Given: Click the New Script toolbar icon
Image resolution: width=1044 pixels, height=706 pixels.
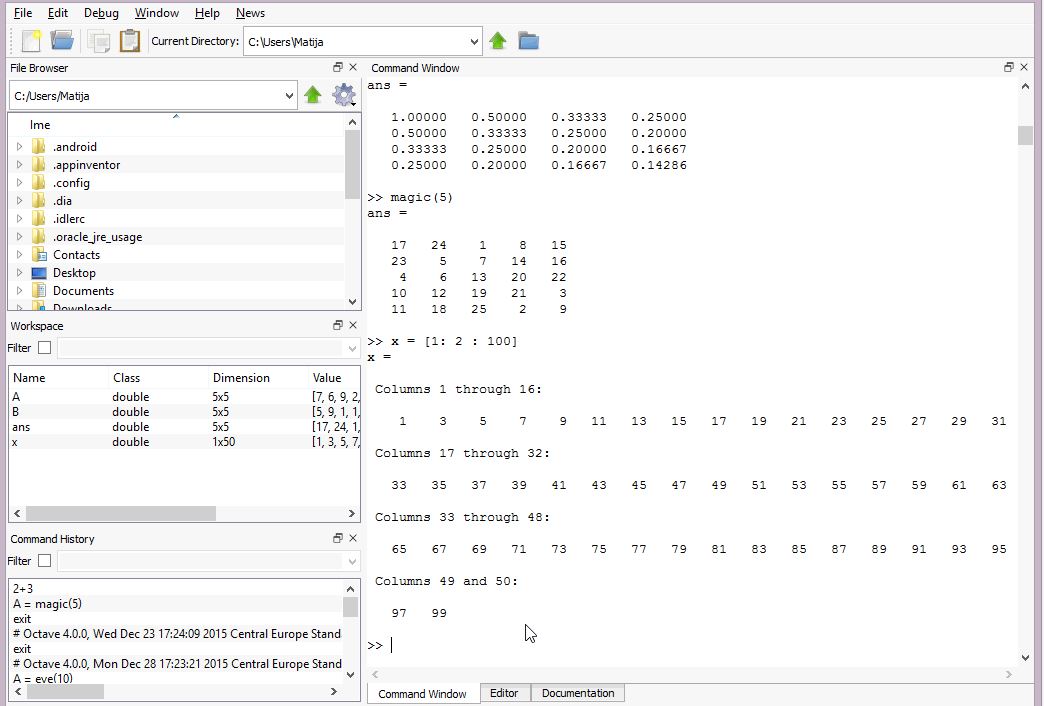Looking at the screenshot, I should [32, 41].
